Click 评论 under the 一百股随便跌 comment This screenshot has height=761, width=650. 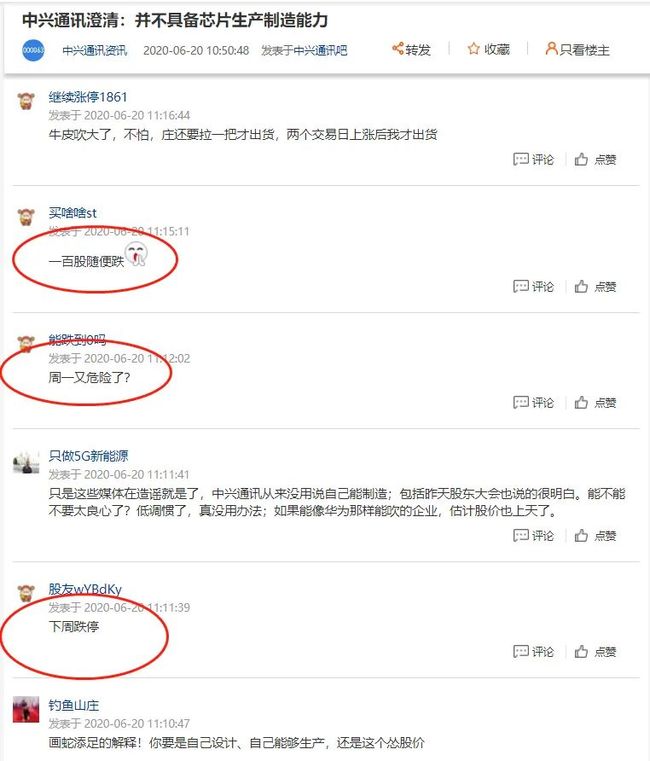(x=533, y=286)
